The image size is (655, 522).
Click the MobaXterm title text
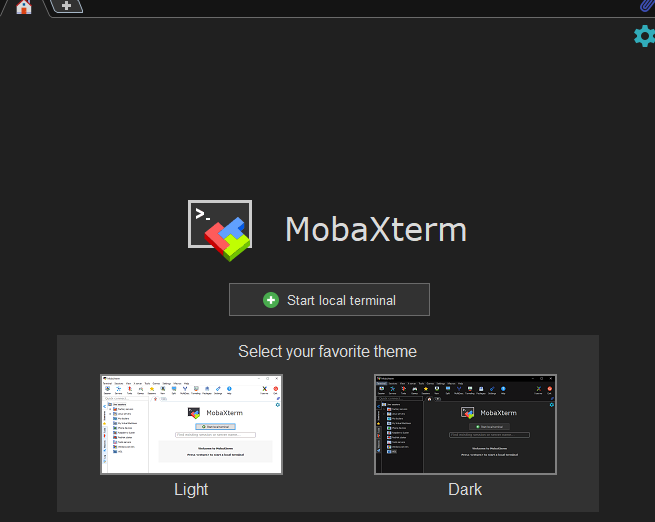pyautogui.click(x=376, y=229)
